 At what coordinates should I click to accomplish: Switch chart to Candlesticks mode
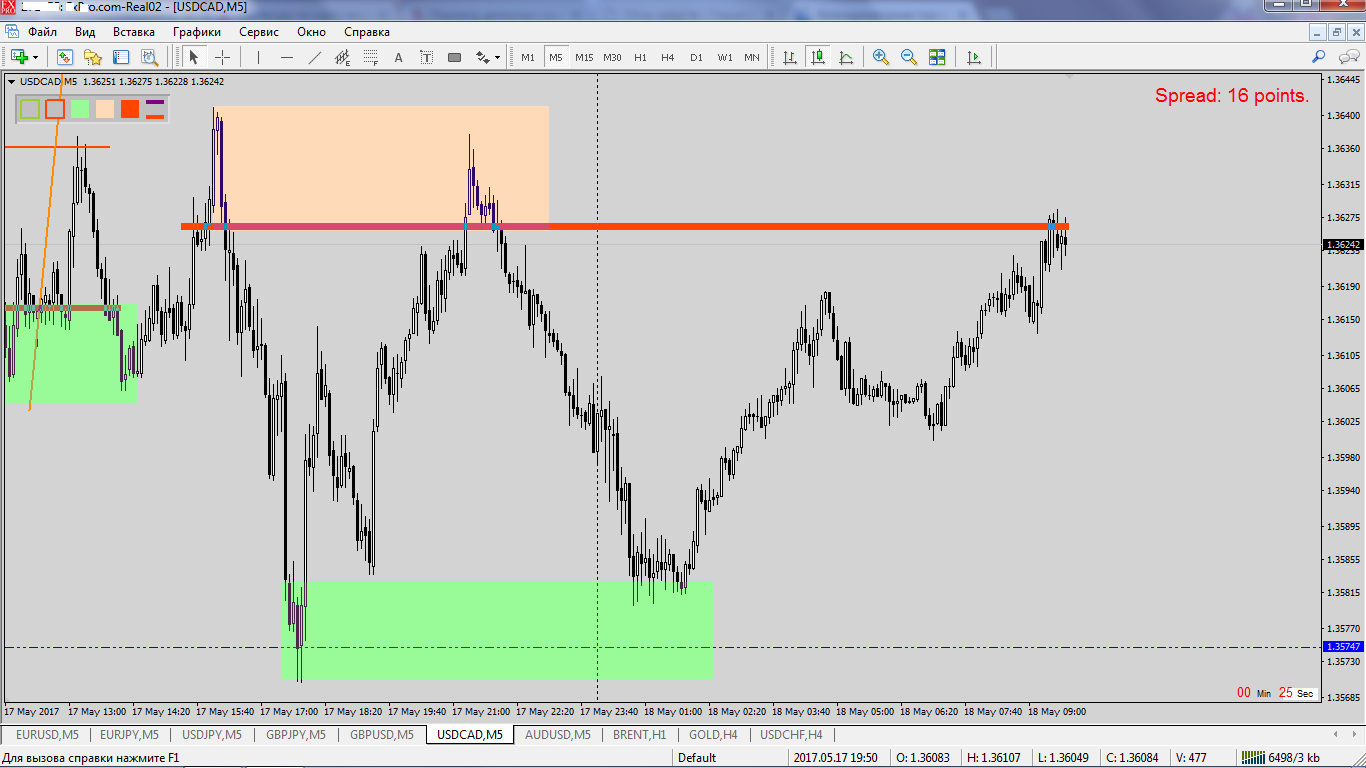(x=818, y=57)
